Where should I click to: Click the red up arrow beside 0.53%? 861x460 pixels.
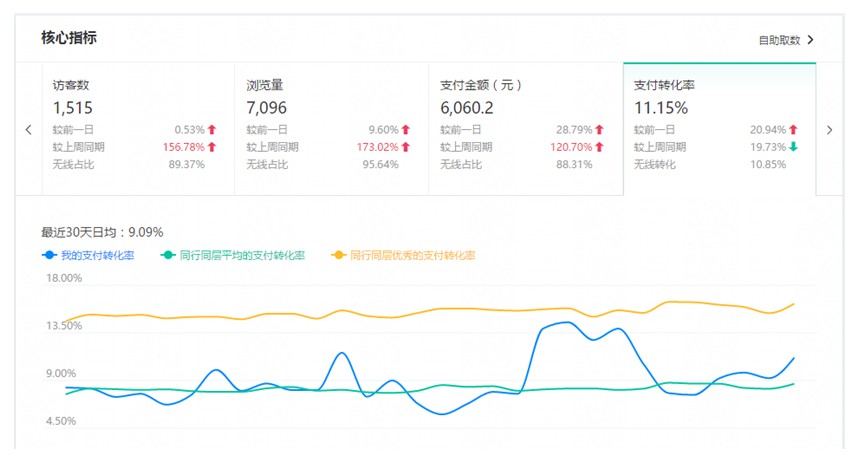click(212, 130)
